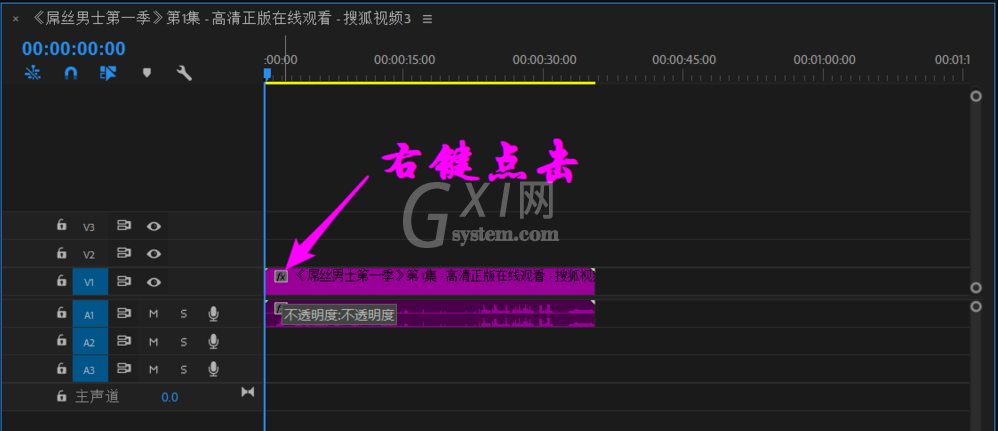Toggle sync lock on track A2
This screenshot has height=431, width=998.
[123, 341]
